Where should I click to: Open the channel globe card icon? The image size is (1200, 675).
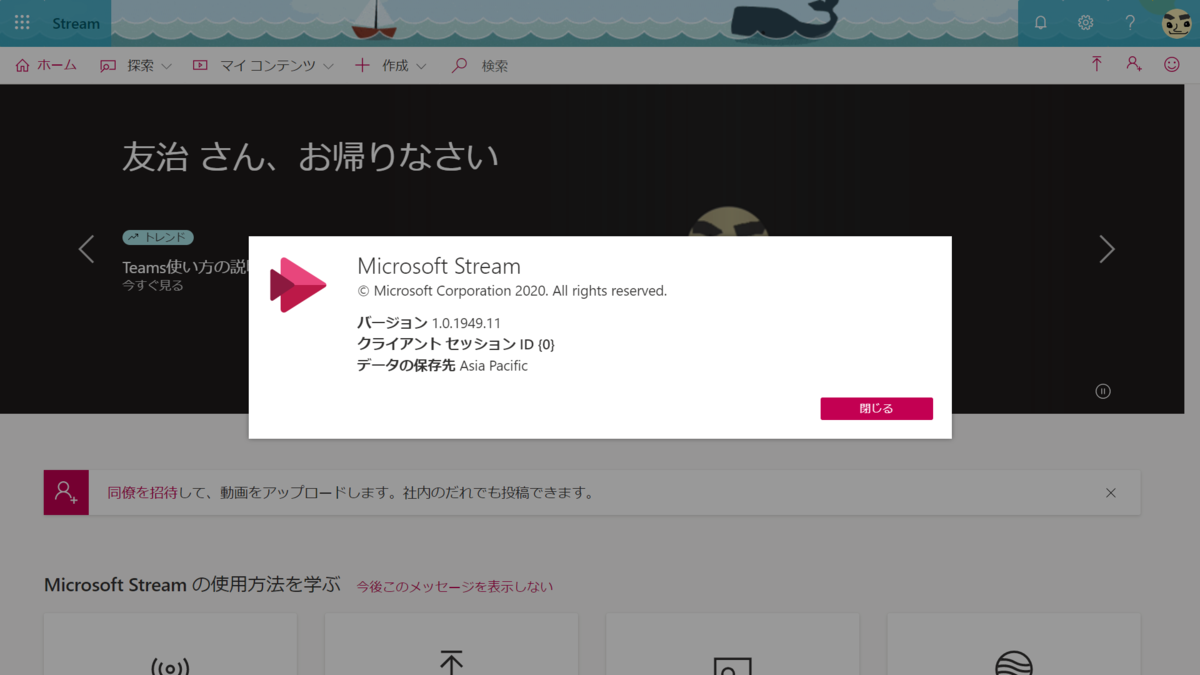(1014, 663)
